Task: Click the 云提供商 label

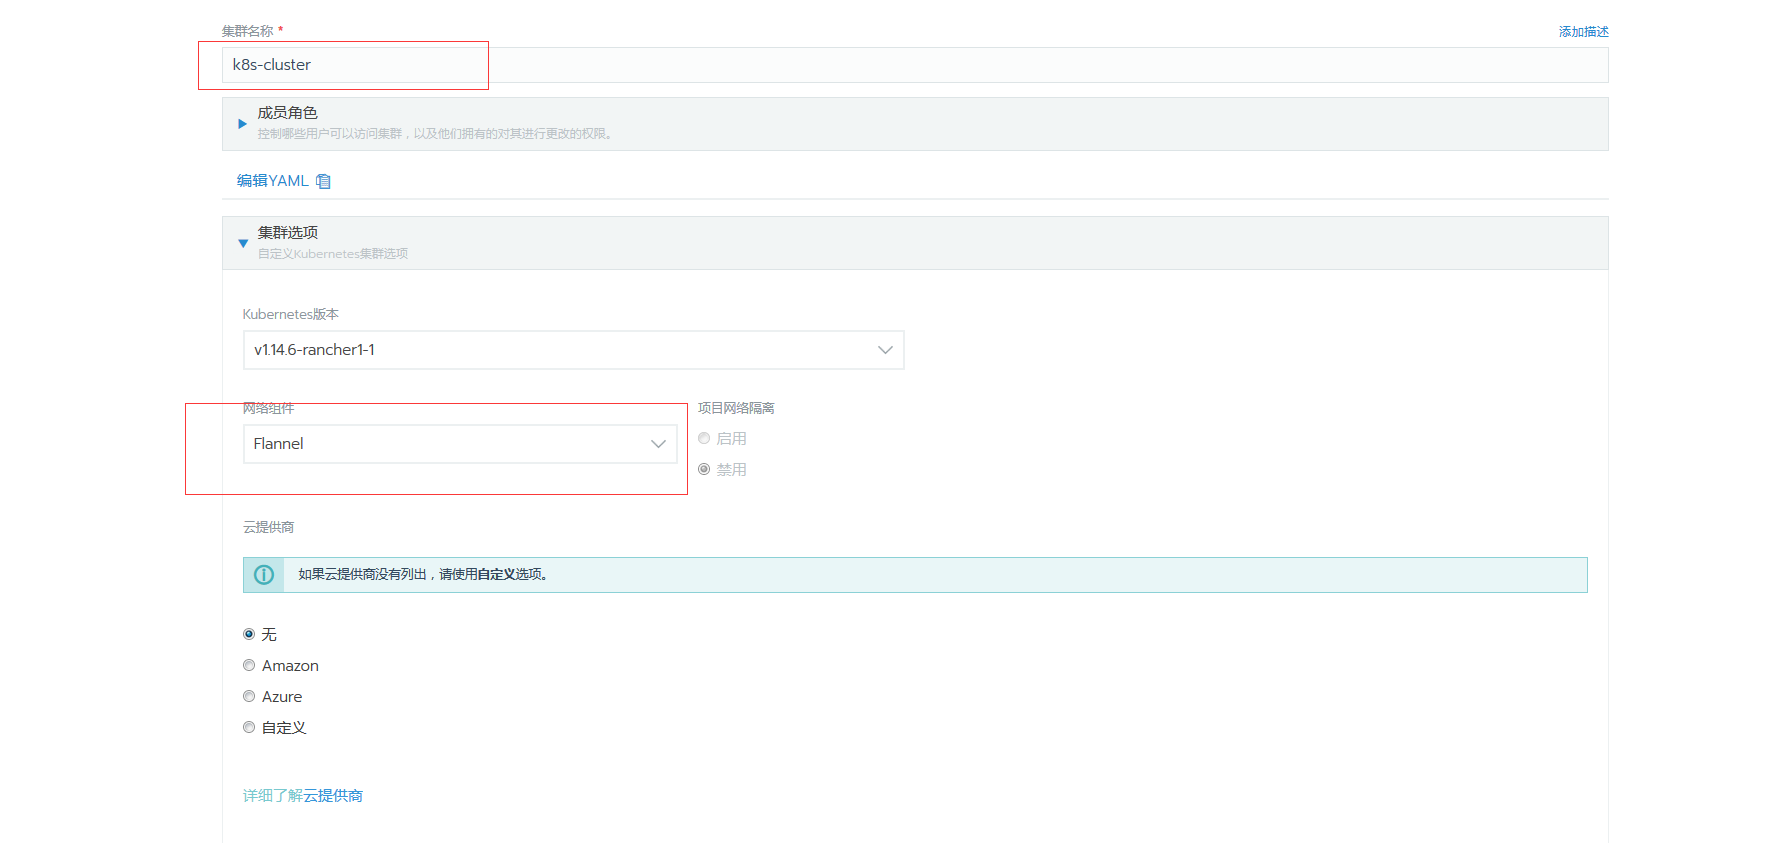Action: [268, 527]
